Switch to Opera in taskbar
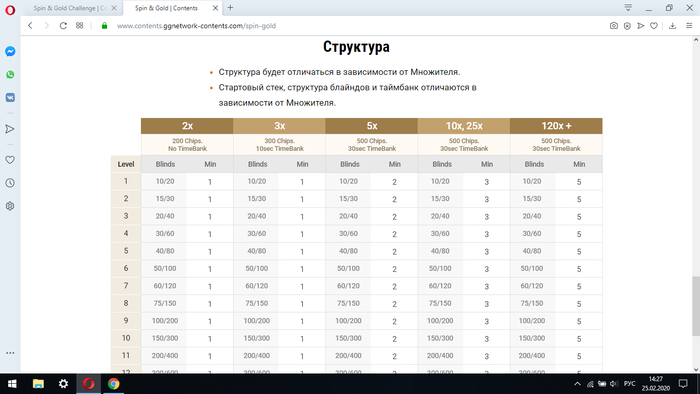This screenshot has height=394, width=700. tap(88, 384)
